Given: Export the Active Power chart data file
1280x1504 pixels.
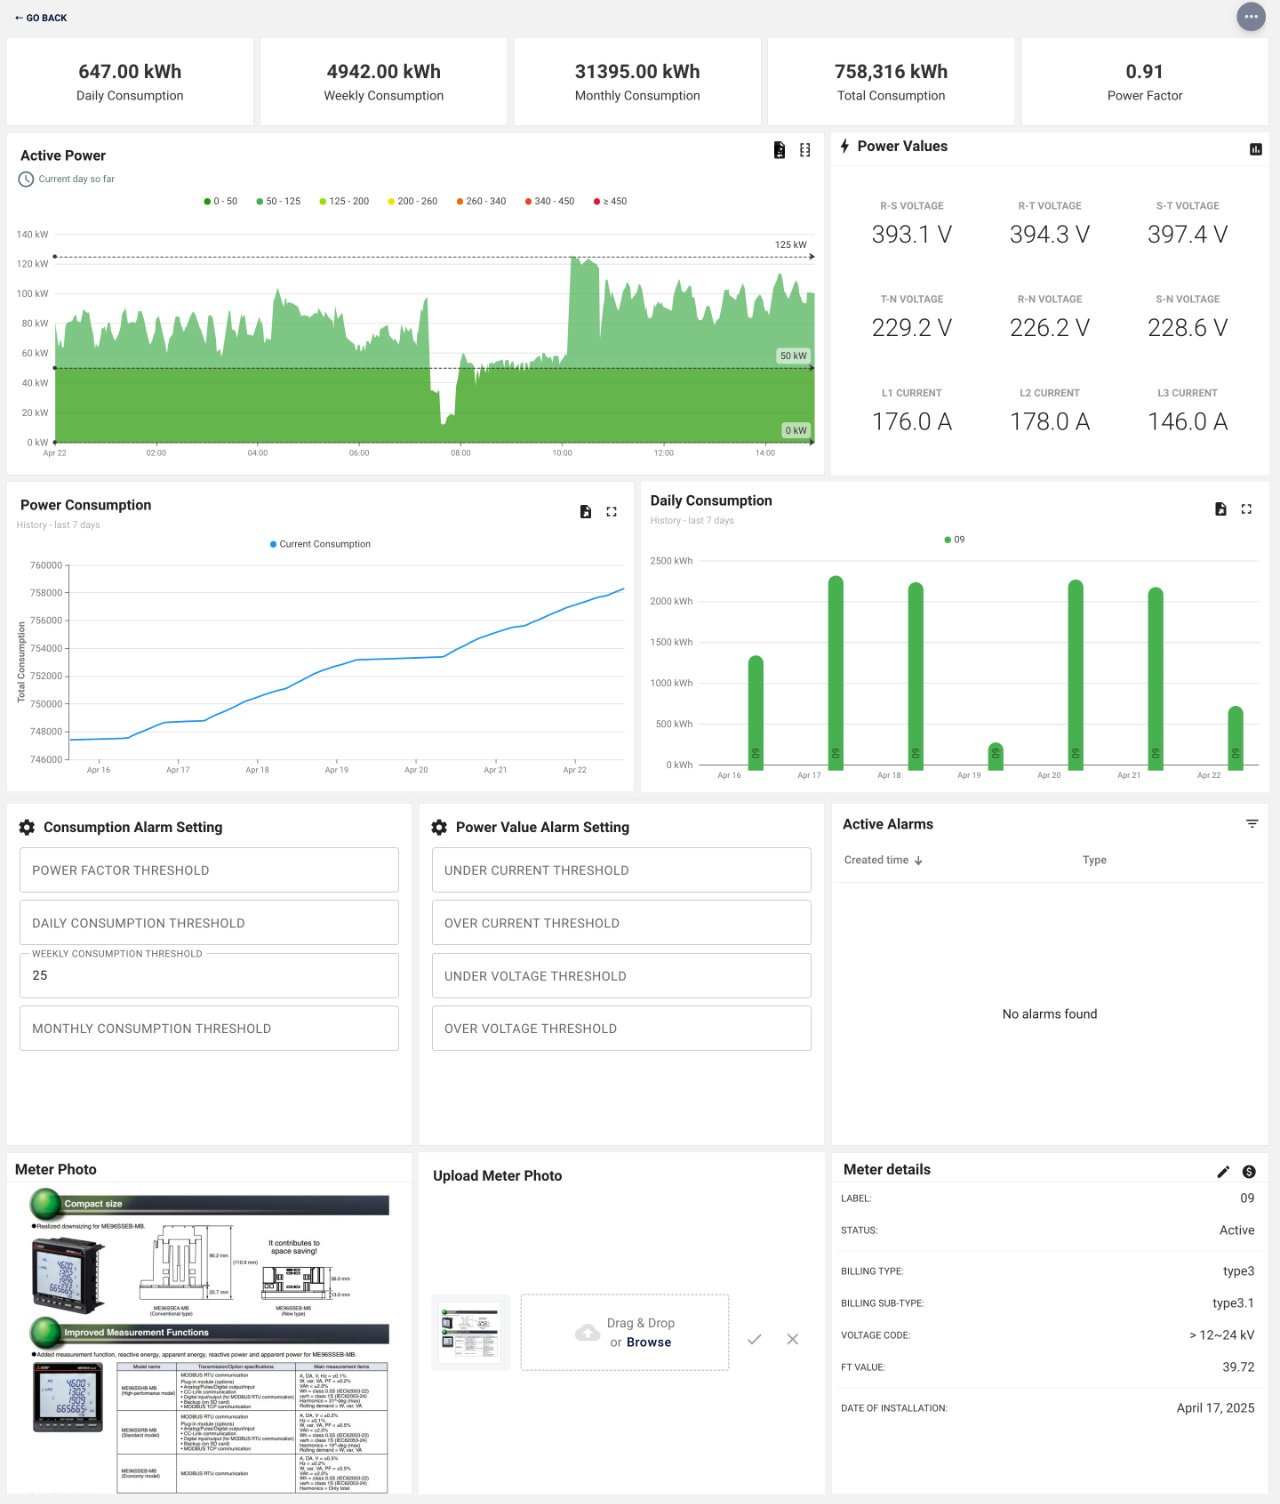Looking at the screenshot, I should pos(779,150).
